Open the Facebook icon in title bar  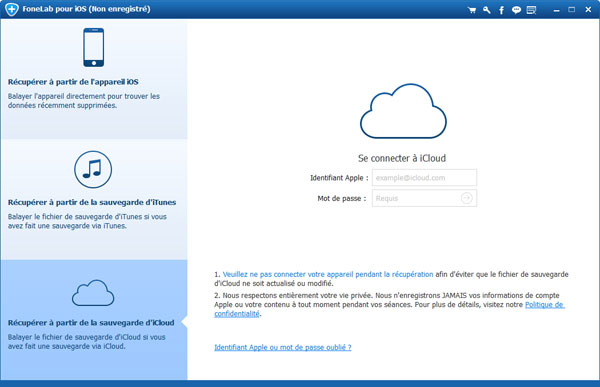(x=501, y=10)
